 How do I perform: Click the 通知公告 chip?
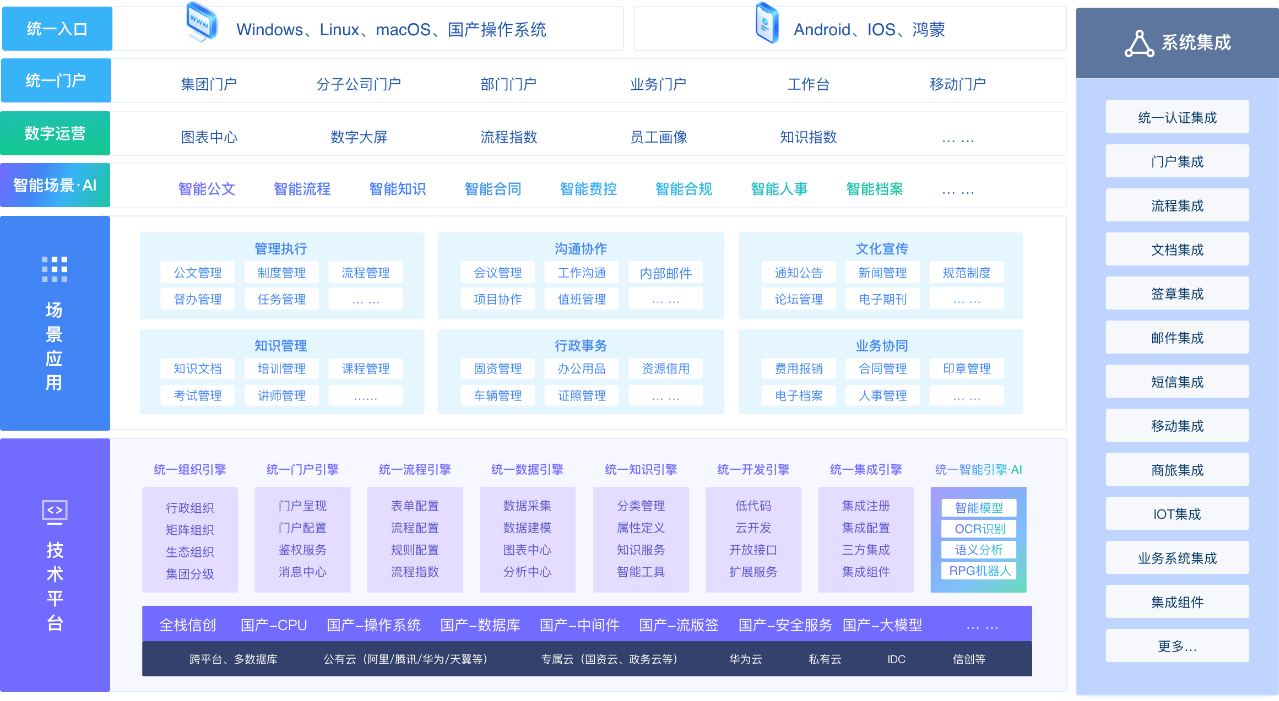click(x=798, y=272)
